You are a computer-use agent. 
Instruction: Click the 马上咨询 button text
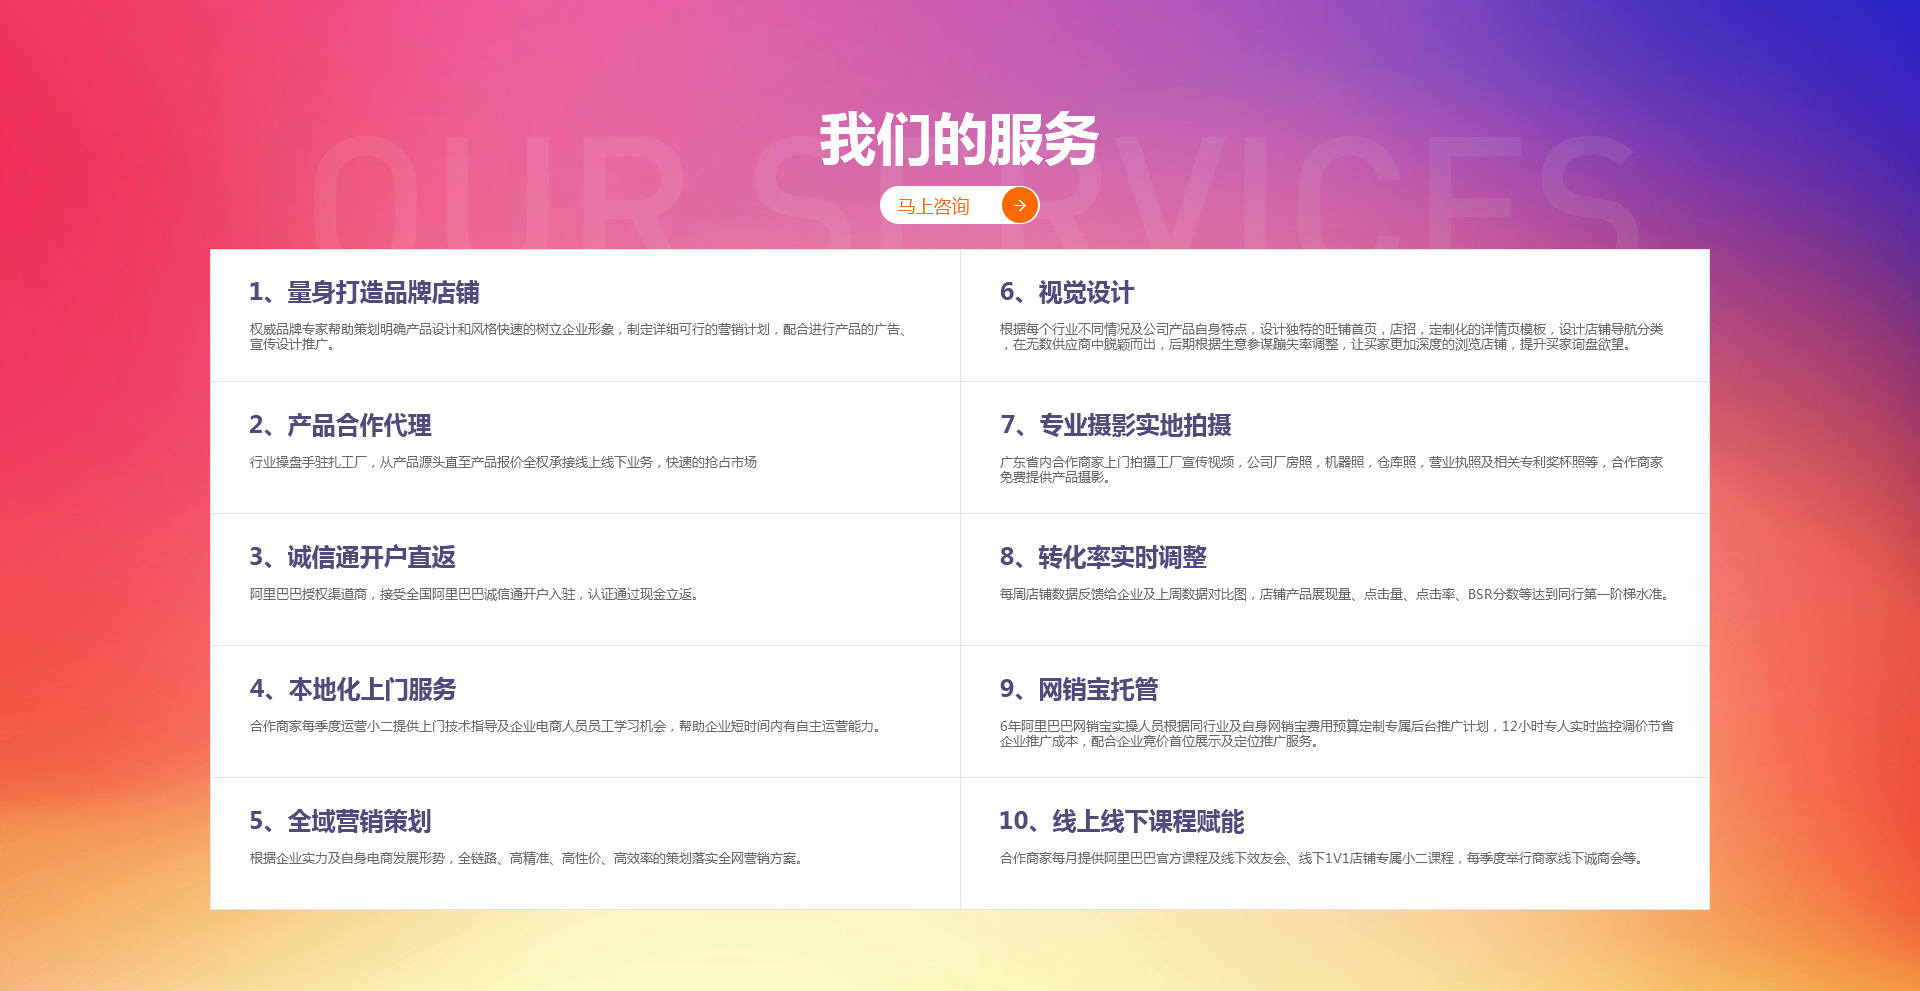click(x=933, y=206)
